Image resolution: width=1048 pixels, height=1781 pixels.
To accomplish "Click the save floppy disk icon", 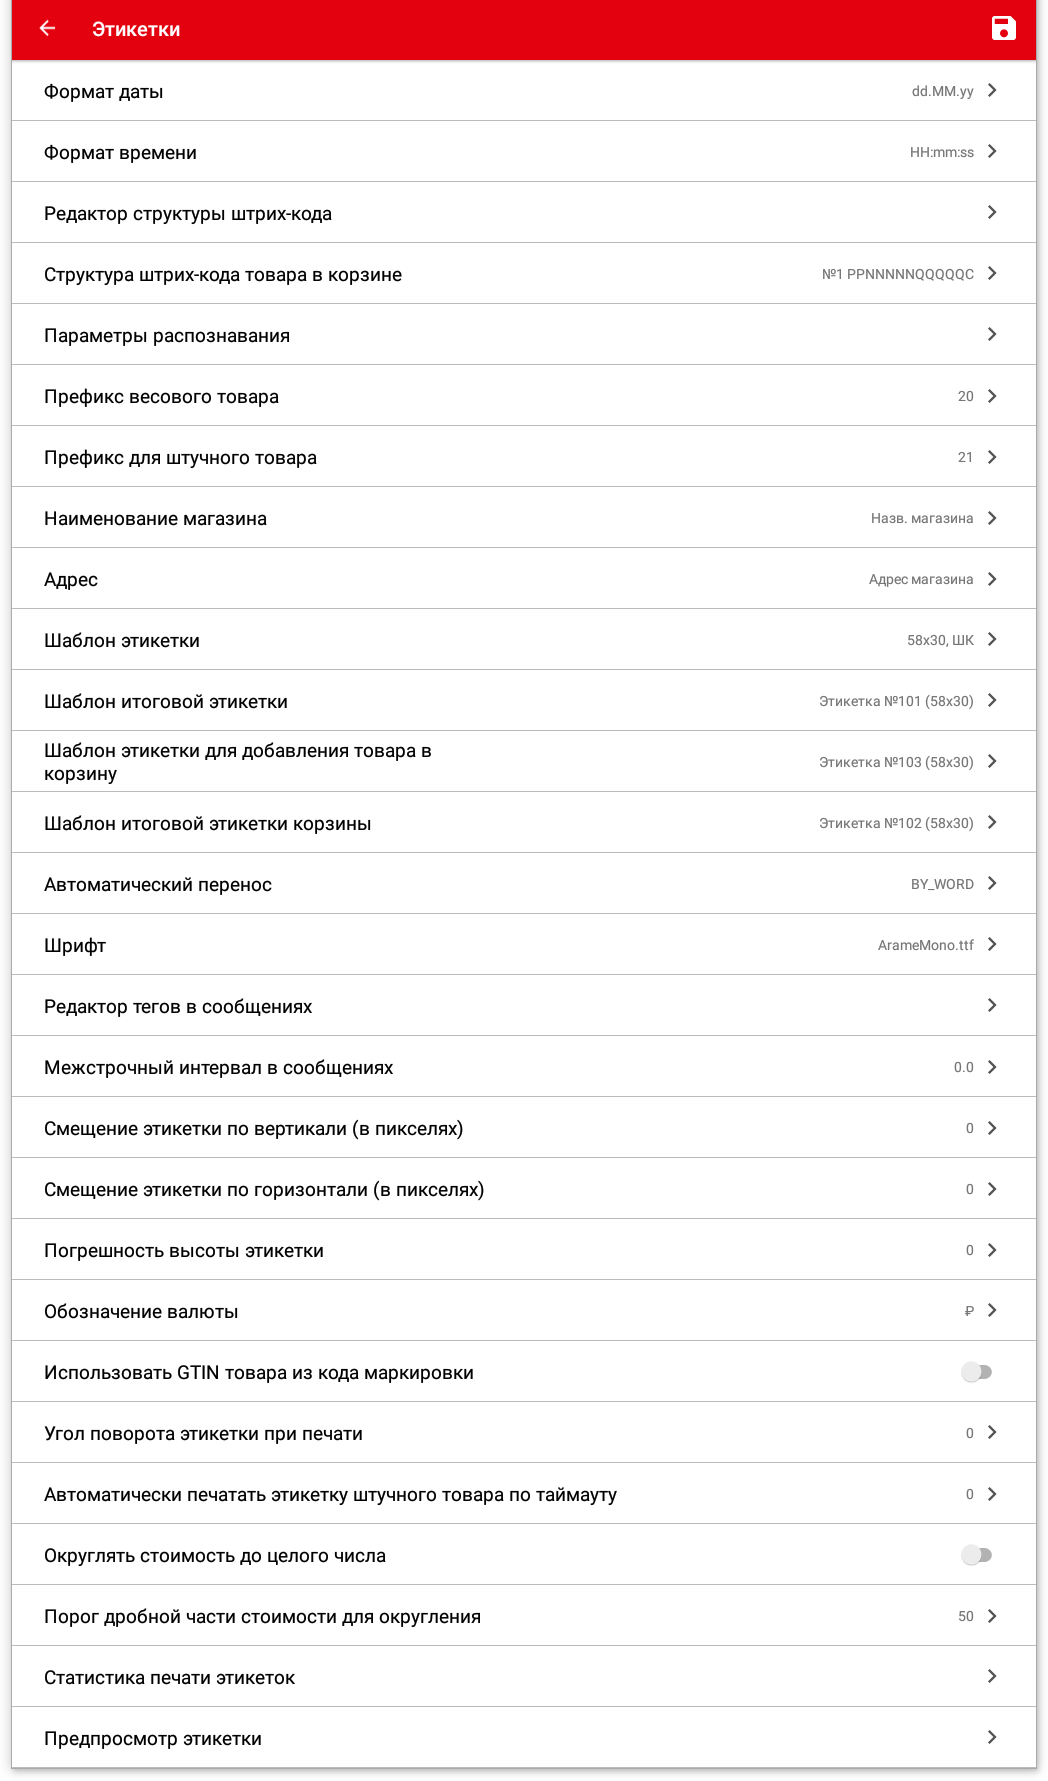I will [x=1003, y=29].
